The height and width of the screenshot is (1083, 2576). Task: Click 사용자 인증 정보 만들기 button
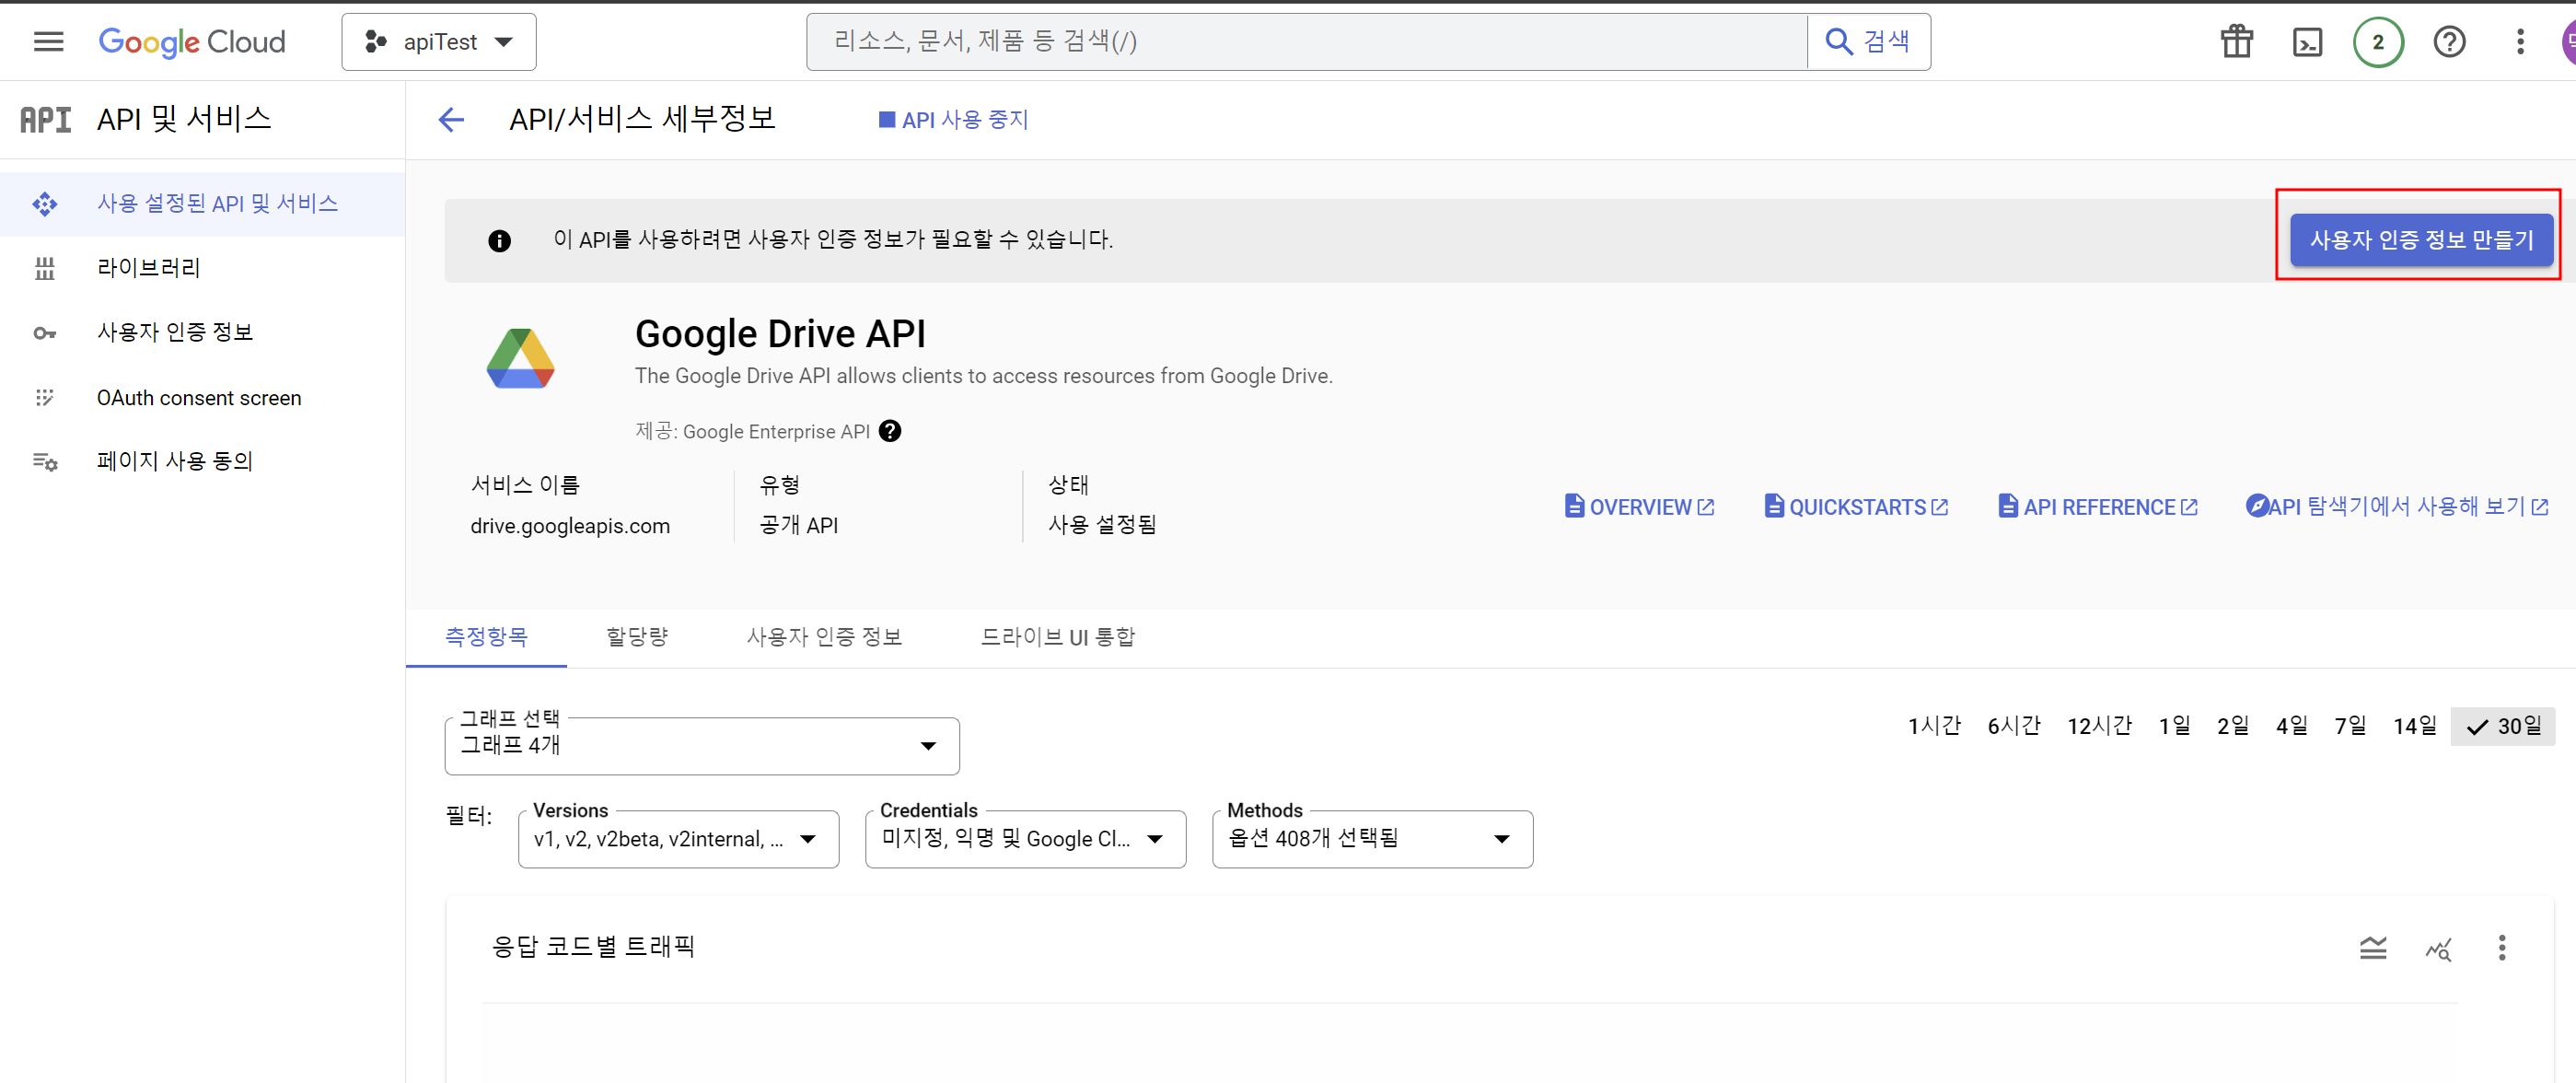click(x=2420, y=239)
